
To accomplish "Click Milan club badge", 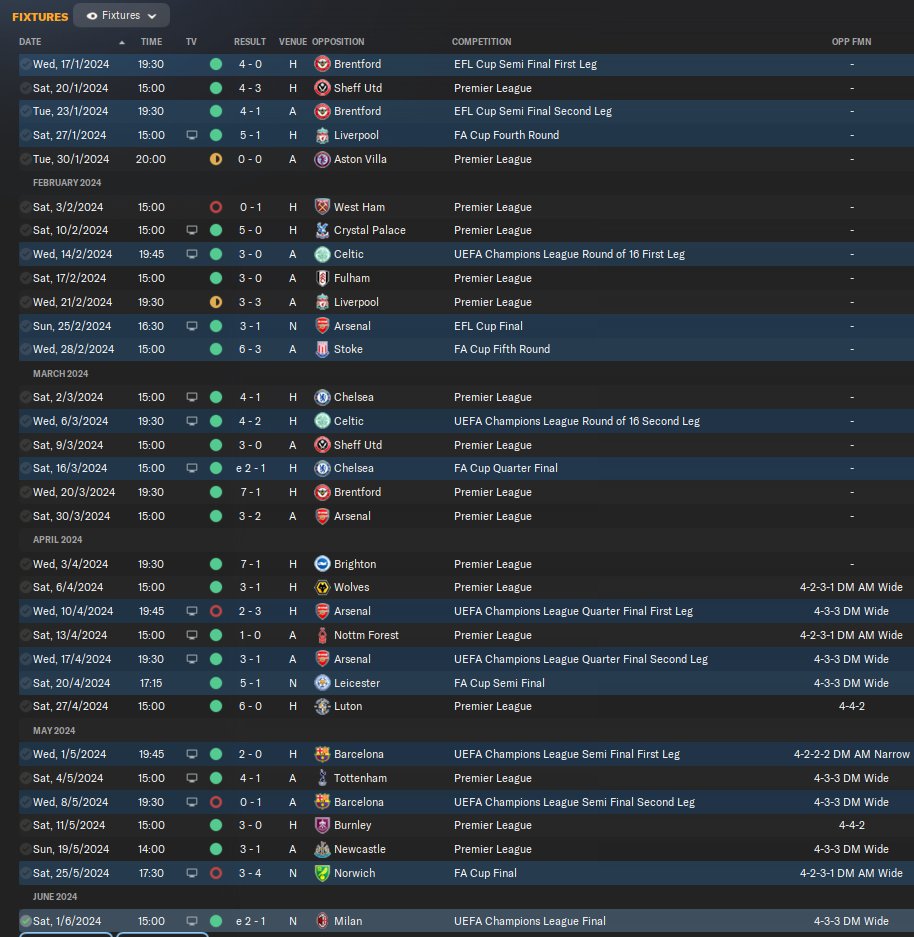I will 322,920.
